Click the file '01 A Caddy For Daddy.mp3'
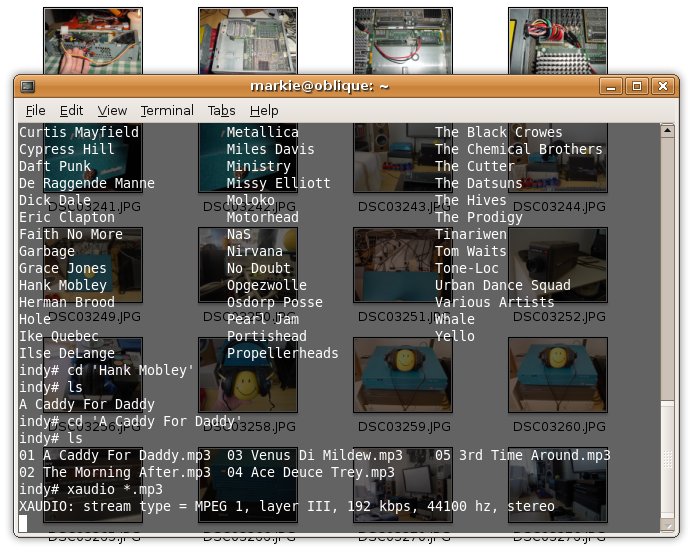Viewport: 692px width, 556px height. [115, 455]
